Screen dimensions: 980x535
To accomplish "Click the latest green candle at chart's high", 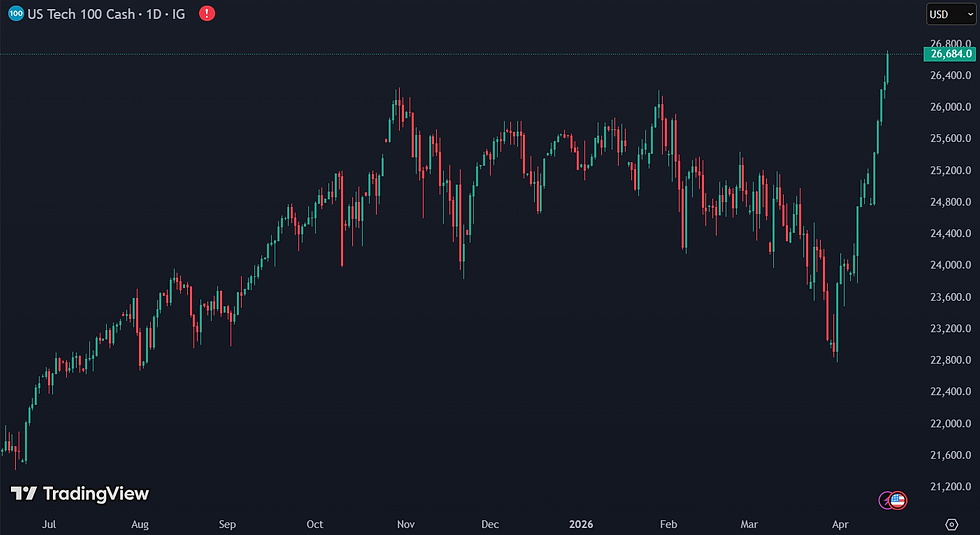I will click(x=888, y=68).
